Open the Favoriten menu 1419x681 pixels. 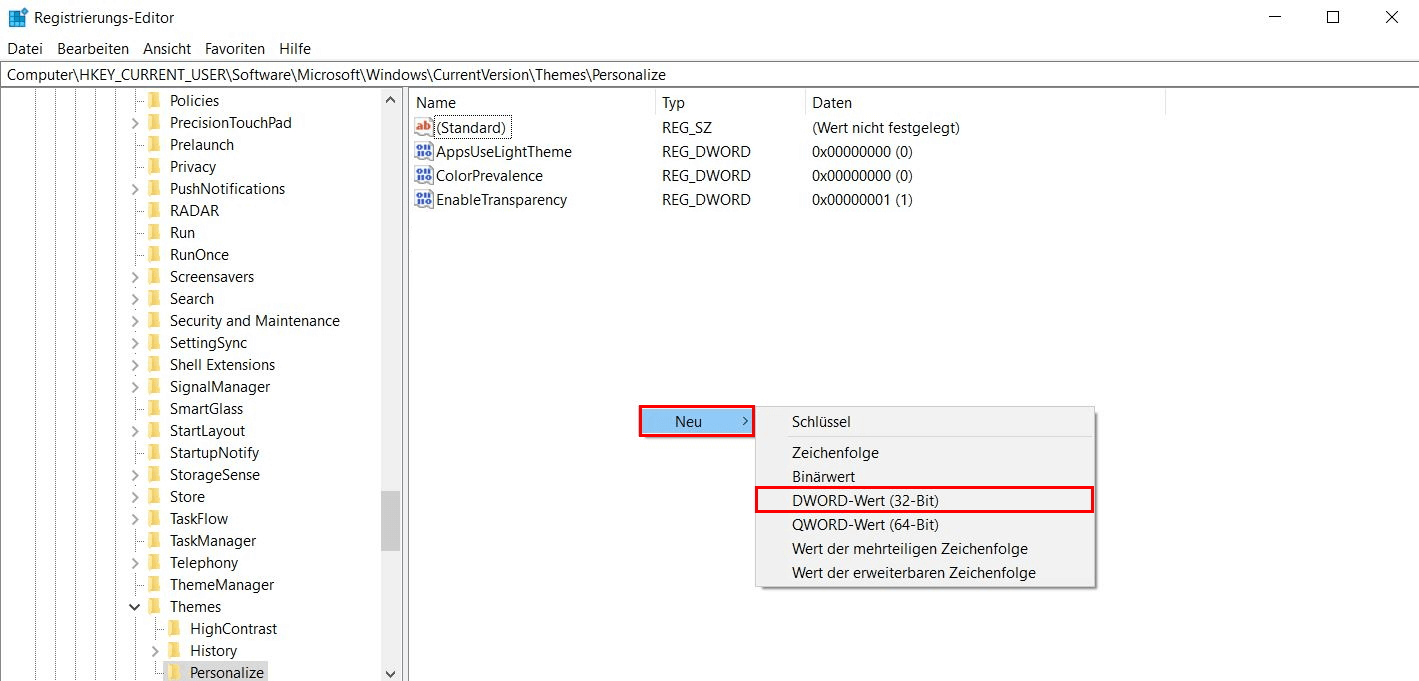coord(235,48)
